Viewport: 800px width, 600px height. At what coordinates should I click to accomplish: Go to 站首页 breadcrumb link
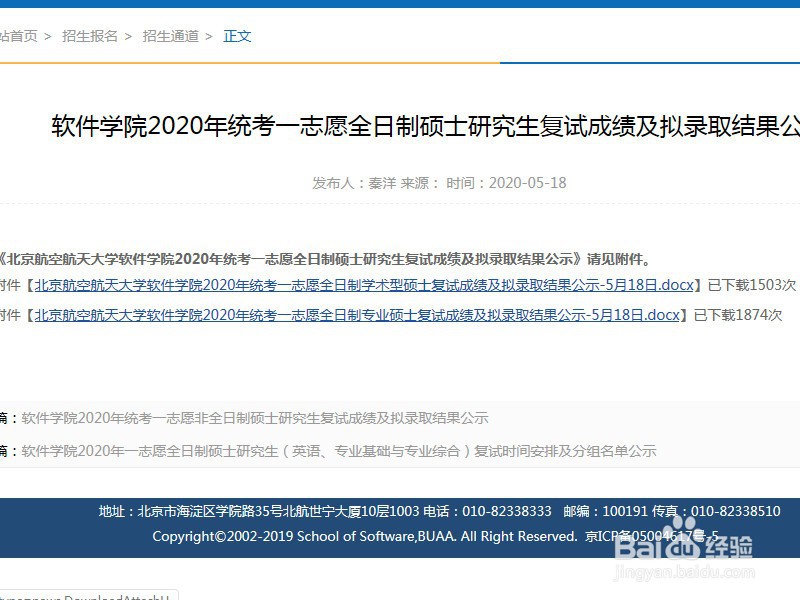pyautogui.click(x=19, y=36)
